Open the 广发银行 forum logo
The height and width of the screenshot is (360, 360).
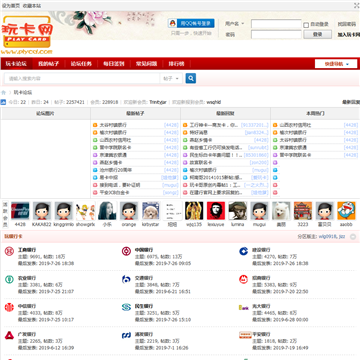pos(9,335)
